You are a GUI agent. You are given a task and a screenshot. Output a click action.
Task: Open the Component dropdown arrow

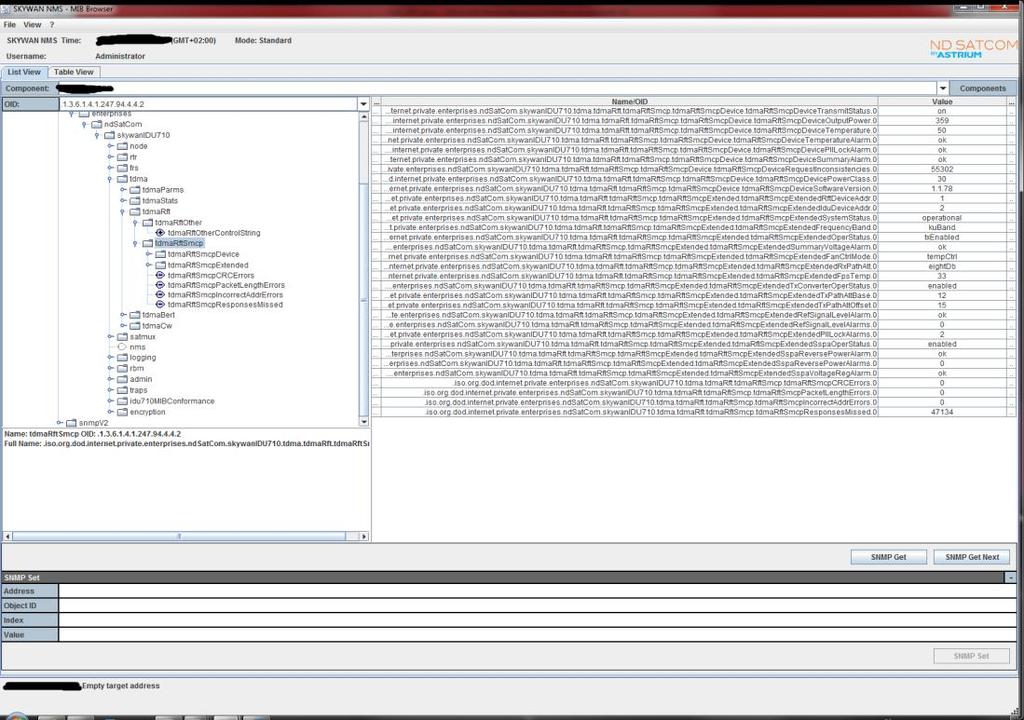click(x=943, y=88)
